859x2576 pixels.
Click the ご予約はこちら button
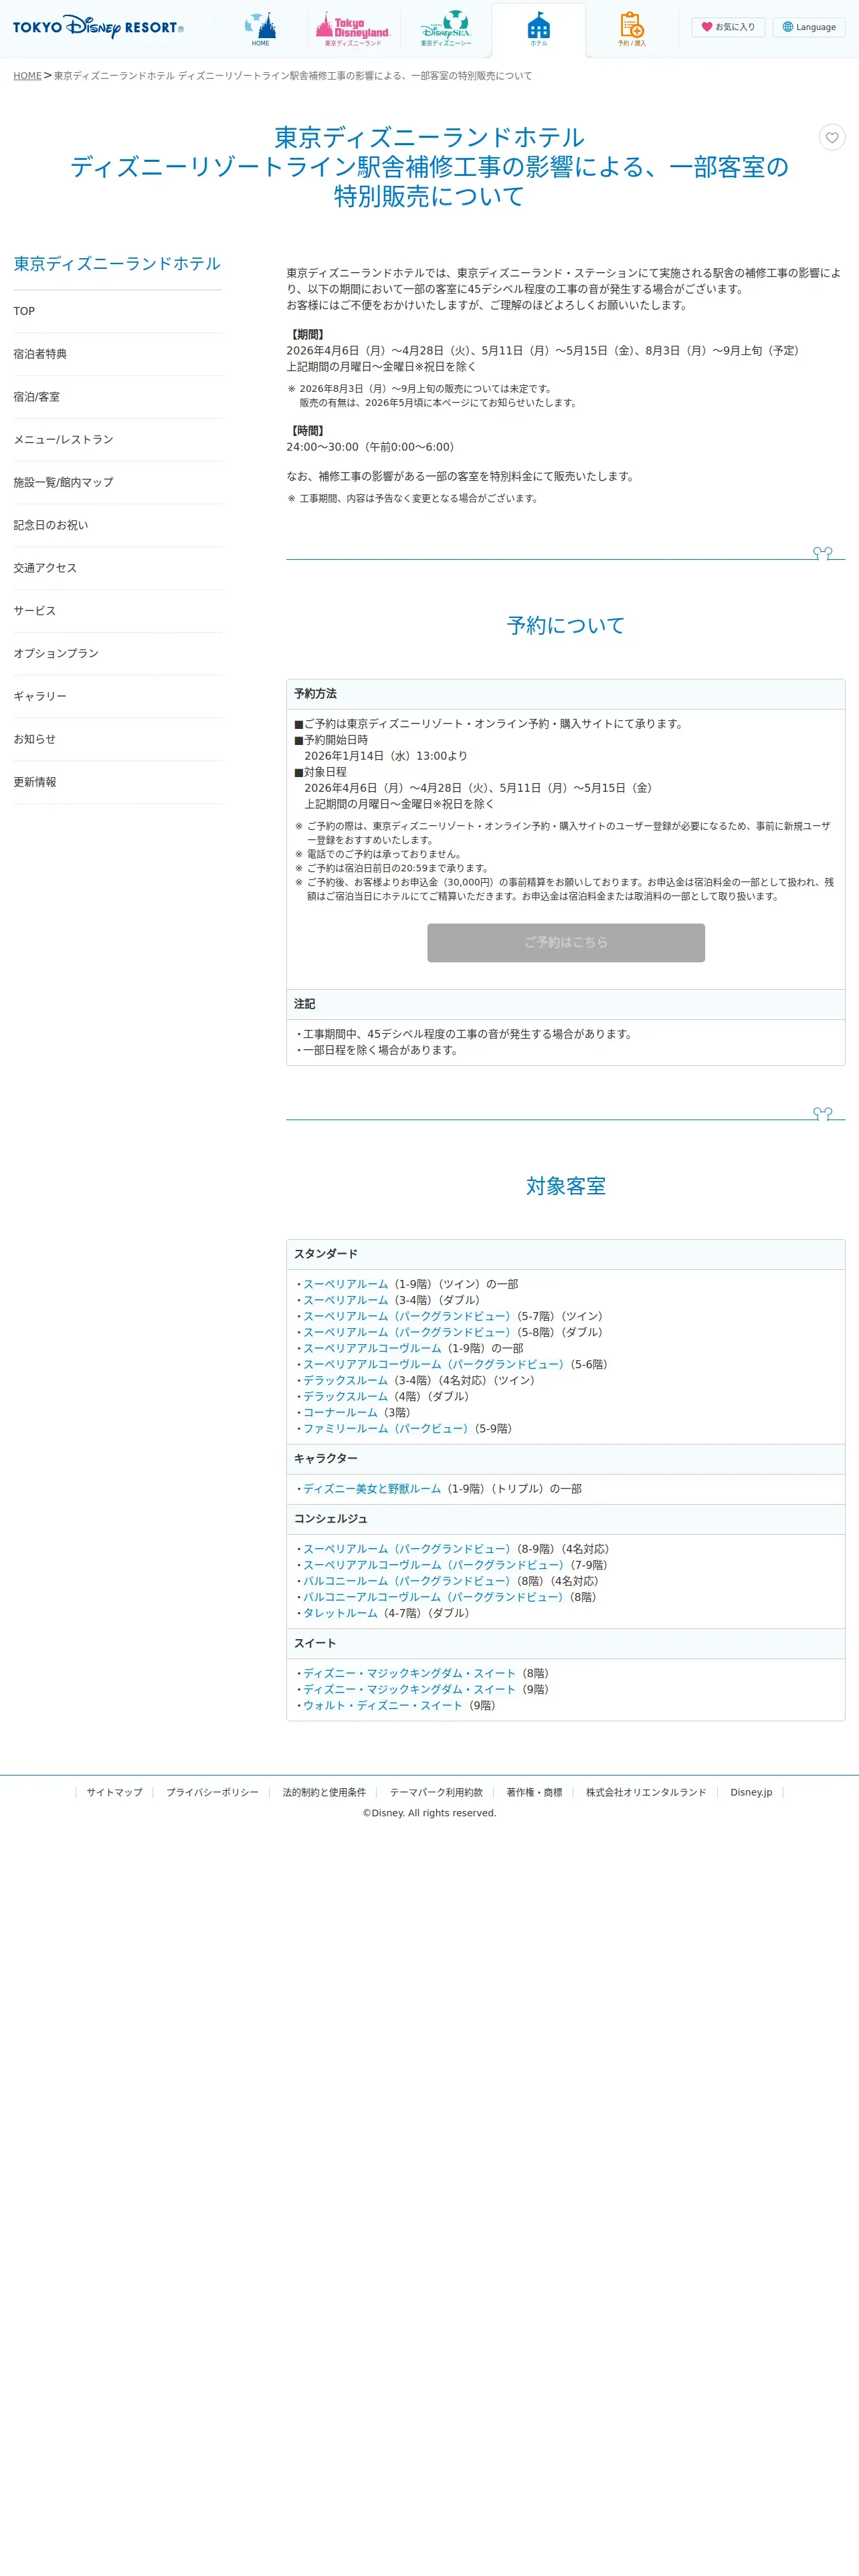pyautogui.click(x=566, y=943)
